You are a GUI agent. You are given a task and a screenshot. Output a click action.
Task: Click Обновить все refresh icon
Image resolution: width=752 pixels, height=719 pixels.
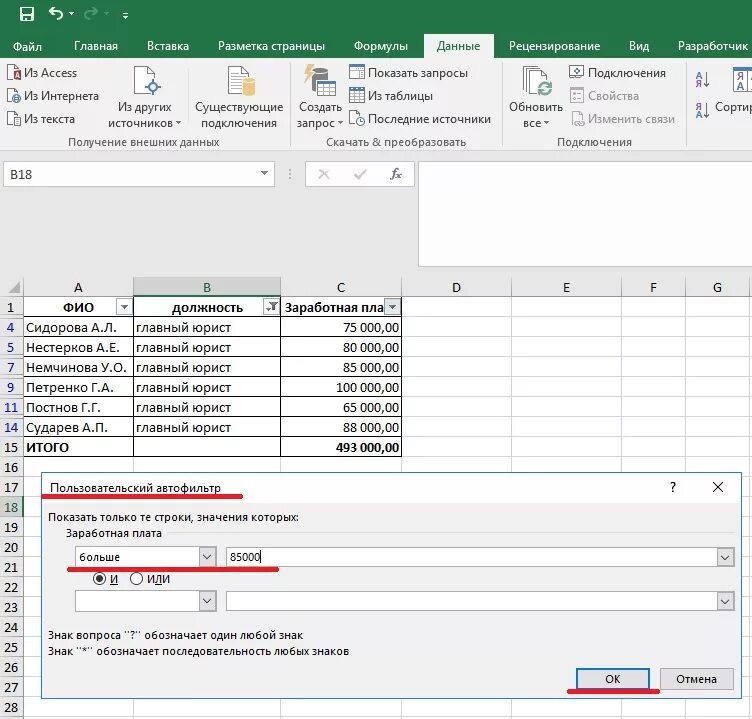click(x=537, y=81)
